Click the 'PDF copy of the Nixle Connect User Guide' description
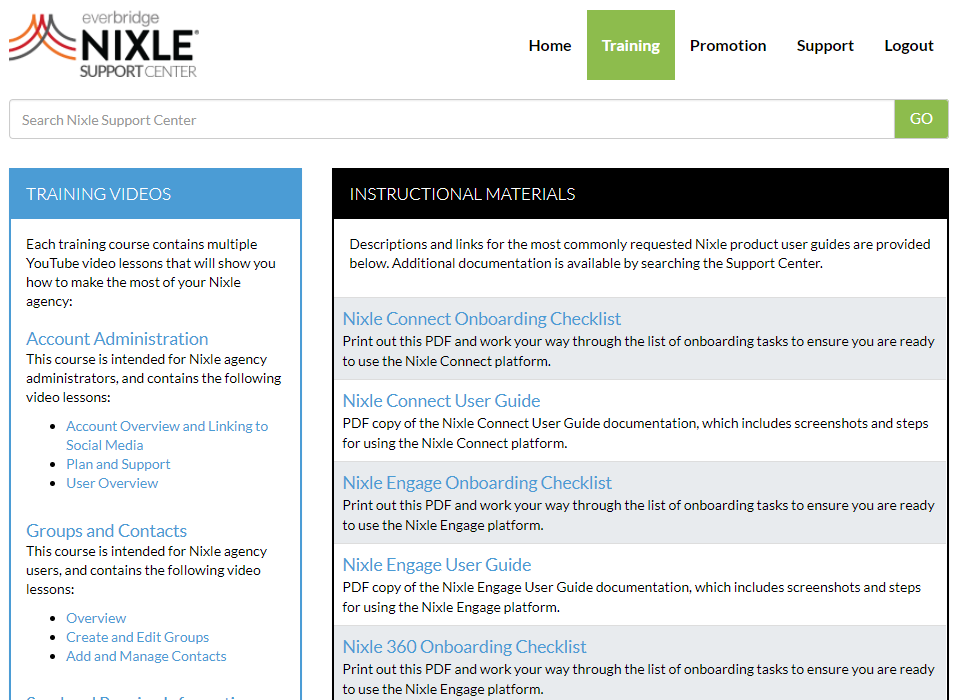Screen dimensions: 959x700 point(635,433)
